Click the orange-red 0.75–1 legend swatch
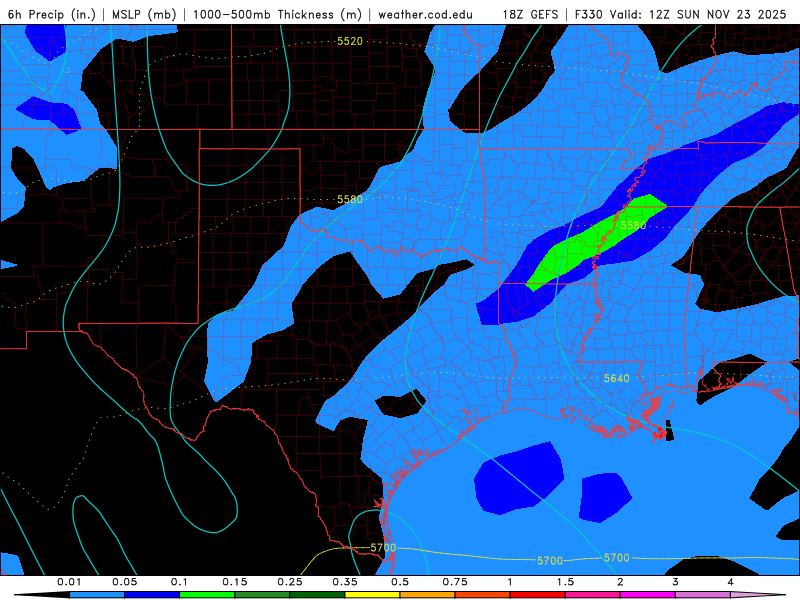The height and width of the screenshot is (600, 800). (x=483, y=595)
